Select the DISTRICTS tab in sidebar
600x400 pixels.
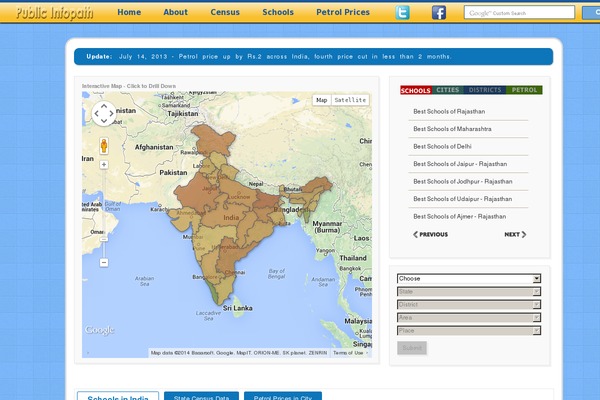tap(484, 90)
